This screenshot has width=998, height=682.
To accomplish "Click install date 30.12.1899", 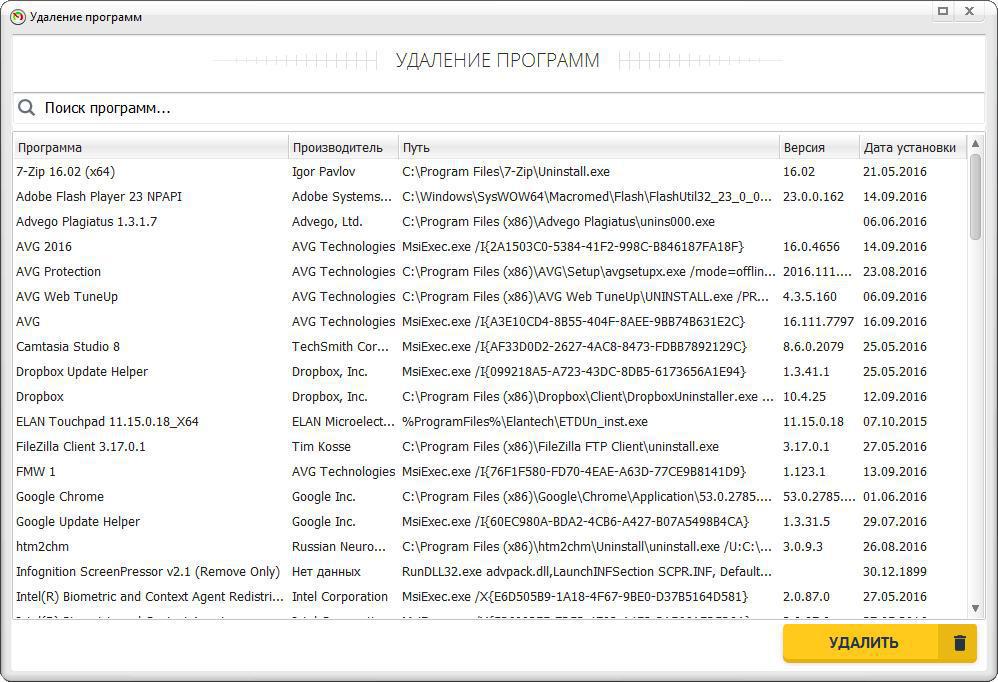I will coord(894,571).
